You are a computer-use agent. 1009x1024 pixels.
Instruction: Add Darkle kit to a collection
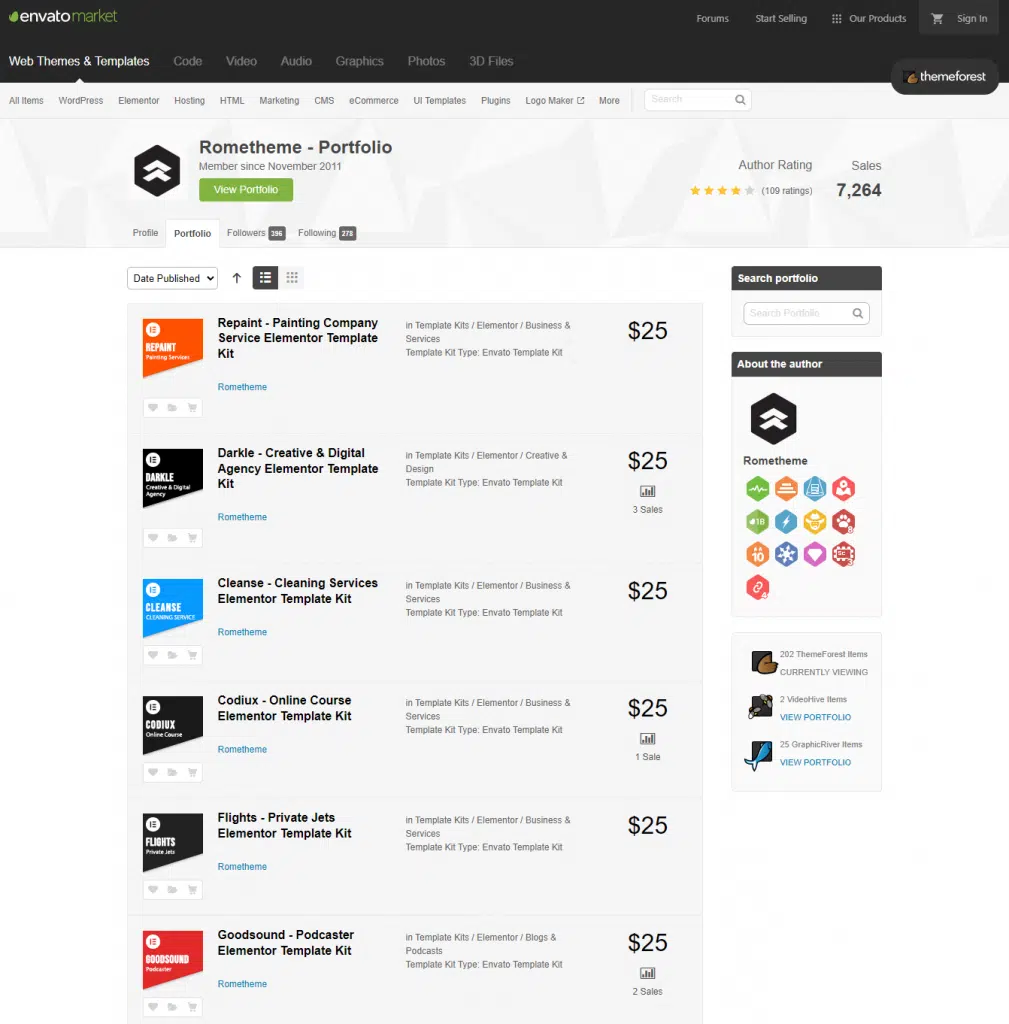coord(172,538)
